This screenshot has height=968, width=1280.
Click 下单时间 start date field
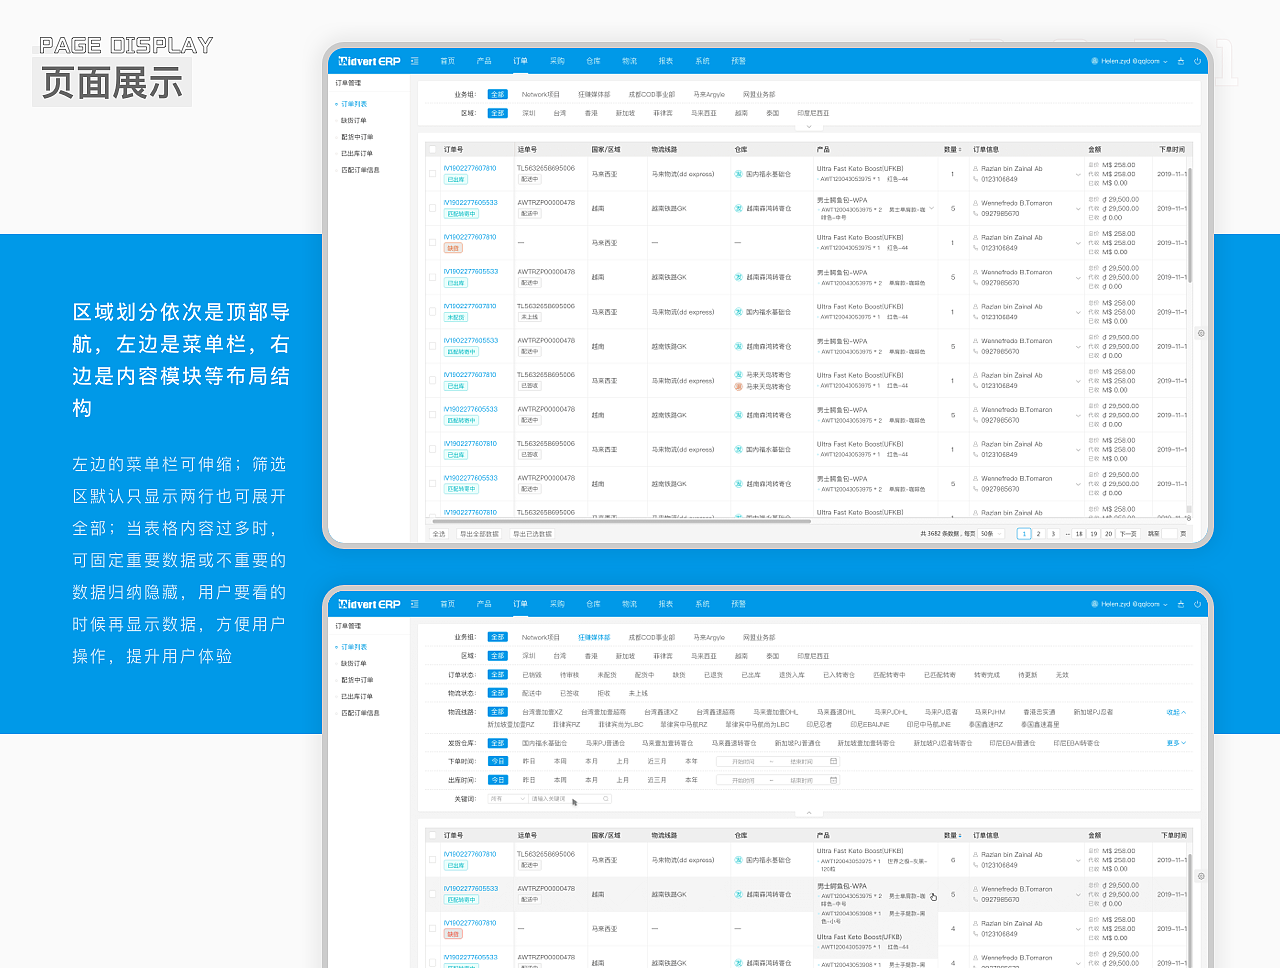[742, 762]
